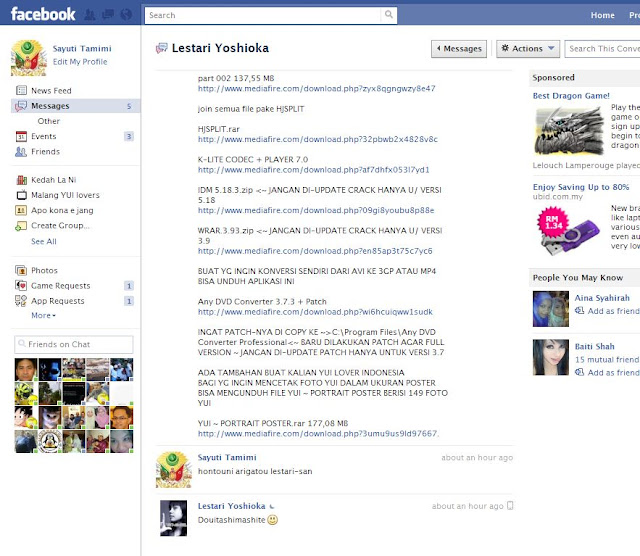Click Photos icon in sidebar
The image size is (640, 556).
coord(21,270)
